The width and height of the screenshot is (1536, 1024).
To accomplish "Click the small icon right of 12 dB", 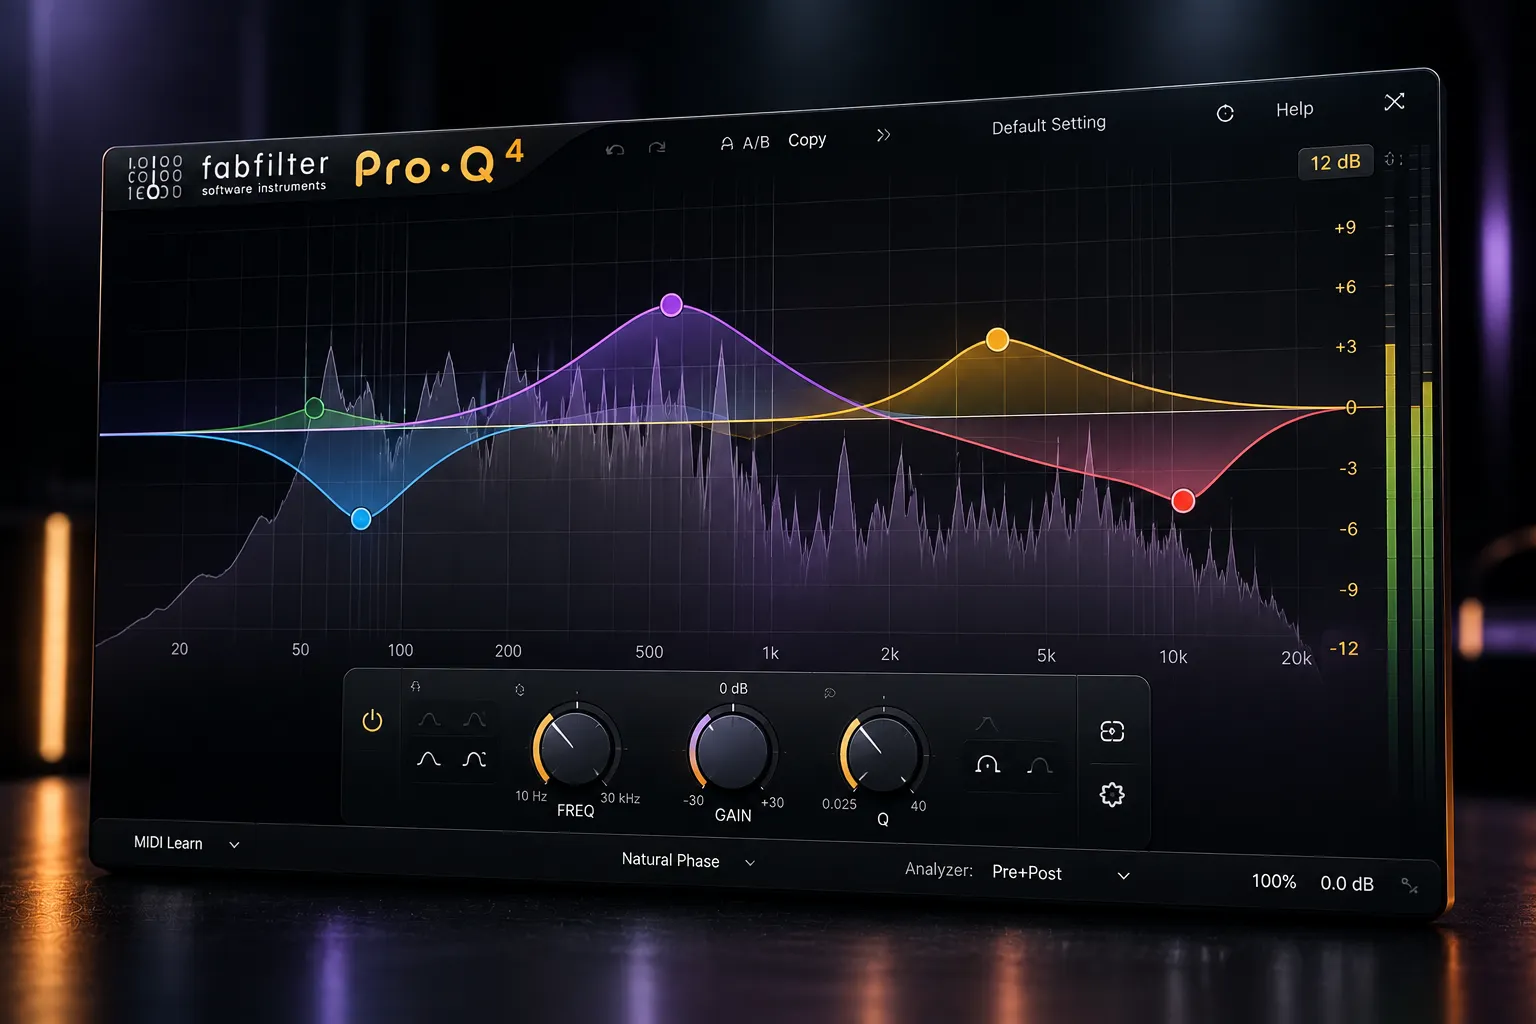I will click(x=1392, y=159).
